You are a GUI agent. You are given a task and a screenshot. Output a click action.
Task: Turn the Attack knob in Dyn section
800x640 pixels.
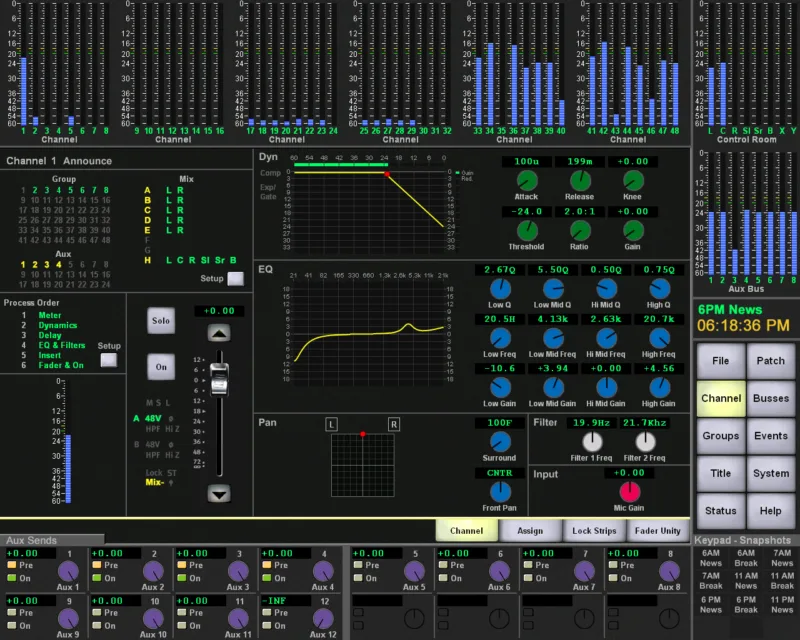point(527,180)
